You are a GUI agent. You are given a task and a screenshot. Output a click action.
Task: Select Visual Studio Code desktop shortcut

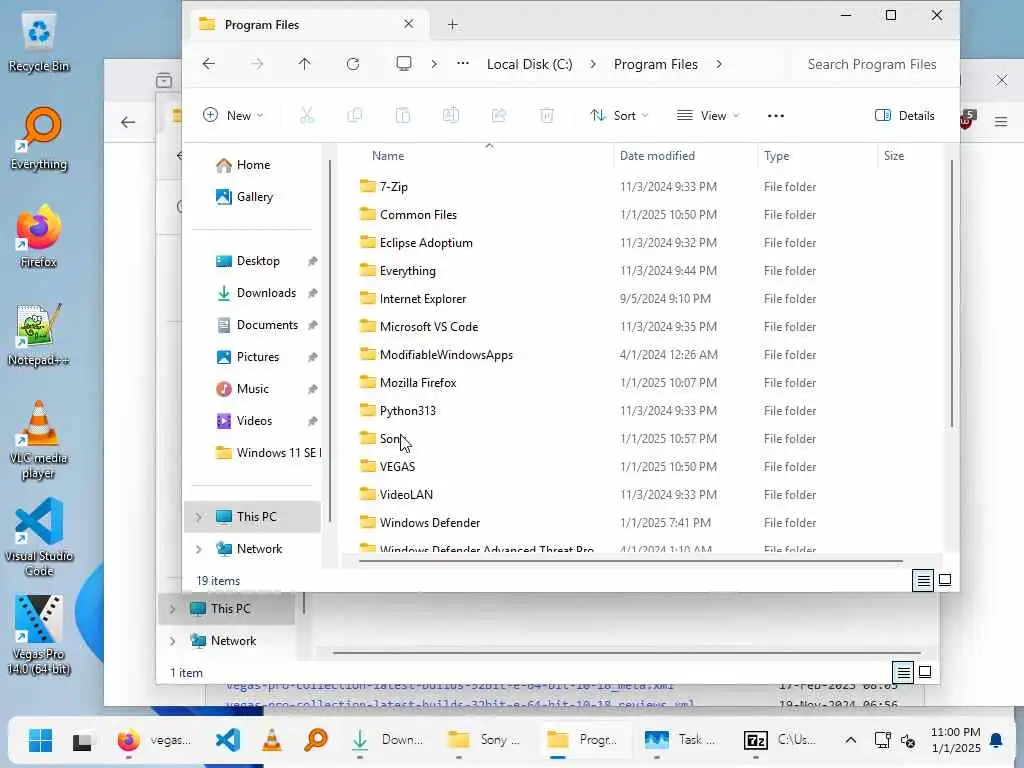[39, 537]
